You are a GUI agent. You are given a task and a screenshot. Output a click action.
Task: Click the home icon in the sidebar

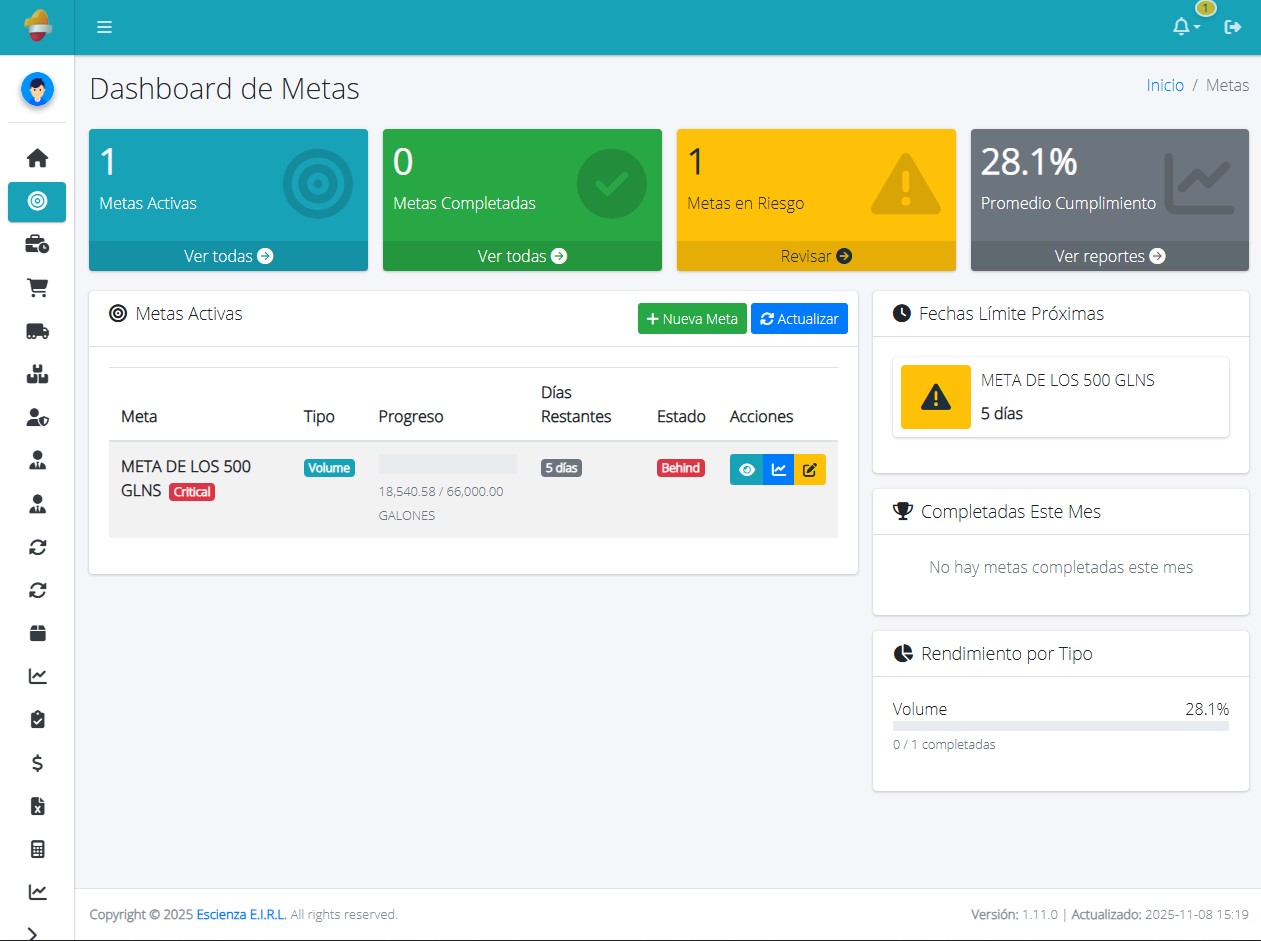[x=37, y=158]
